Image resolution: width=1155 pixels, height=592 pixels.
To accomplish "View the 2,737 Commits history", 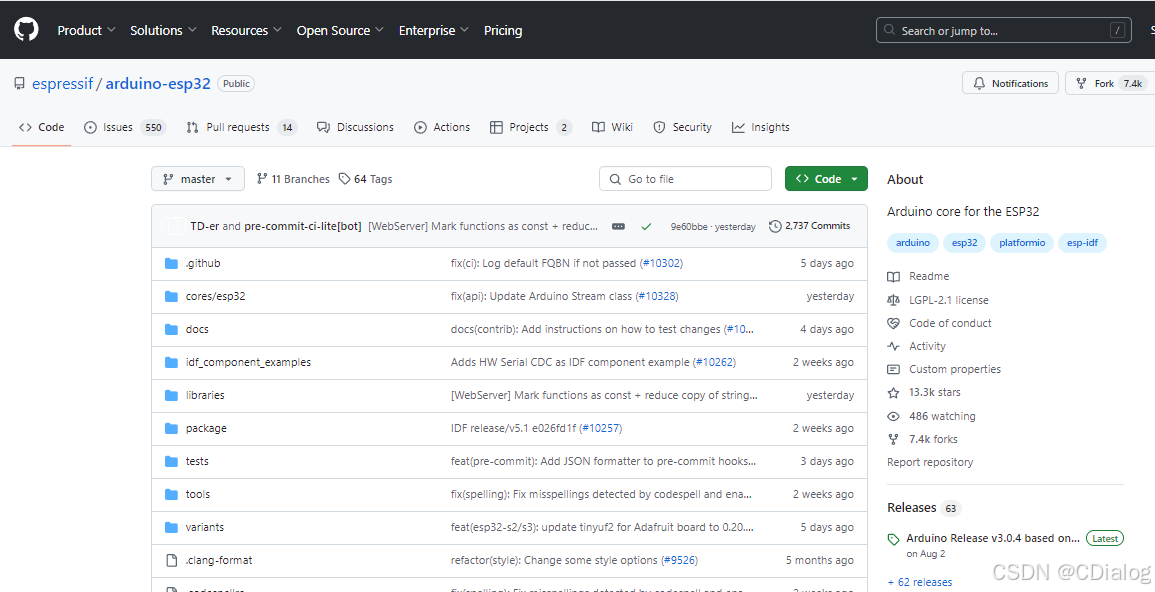I will [x=809, y=226].
